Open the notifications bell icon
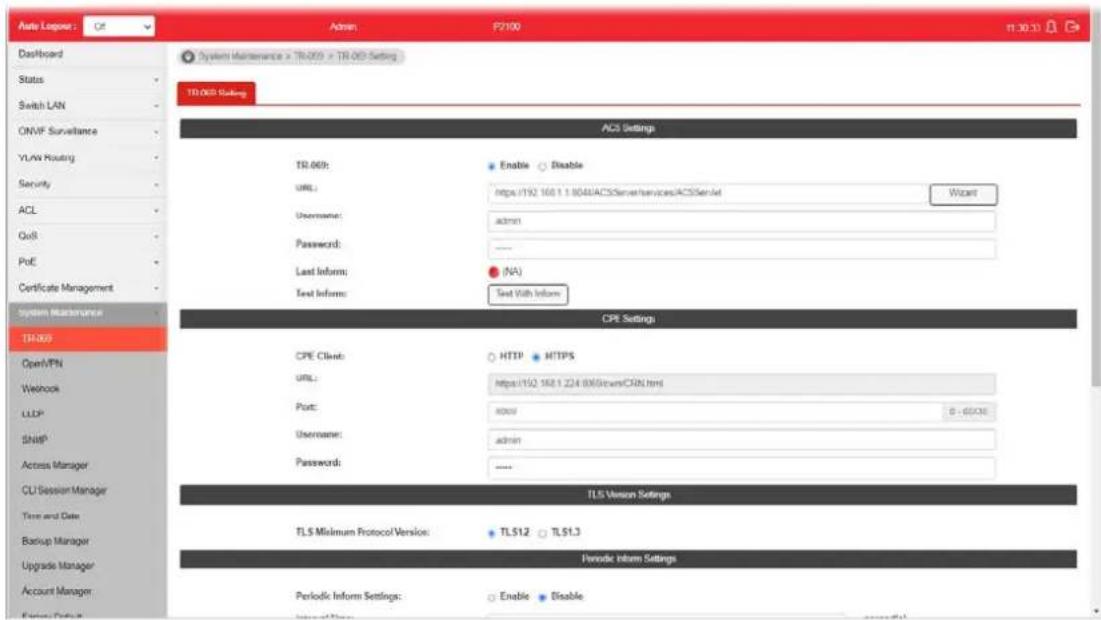 [x=1051, y=27]
